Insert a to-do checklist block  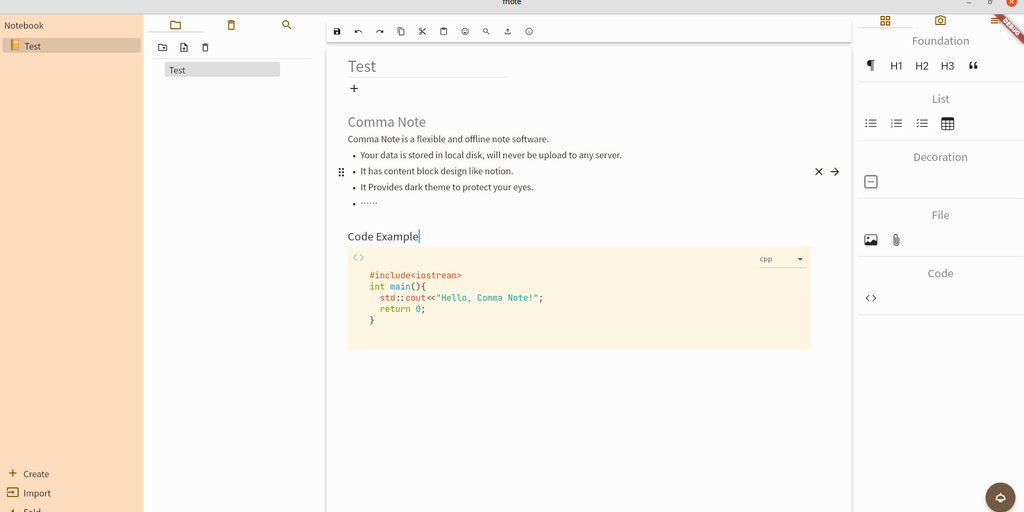tap(922, 124)
